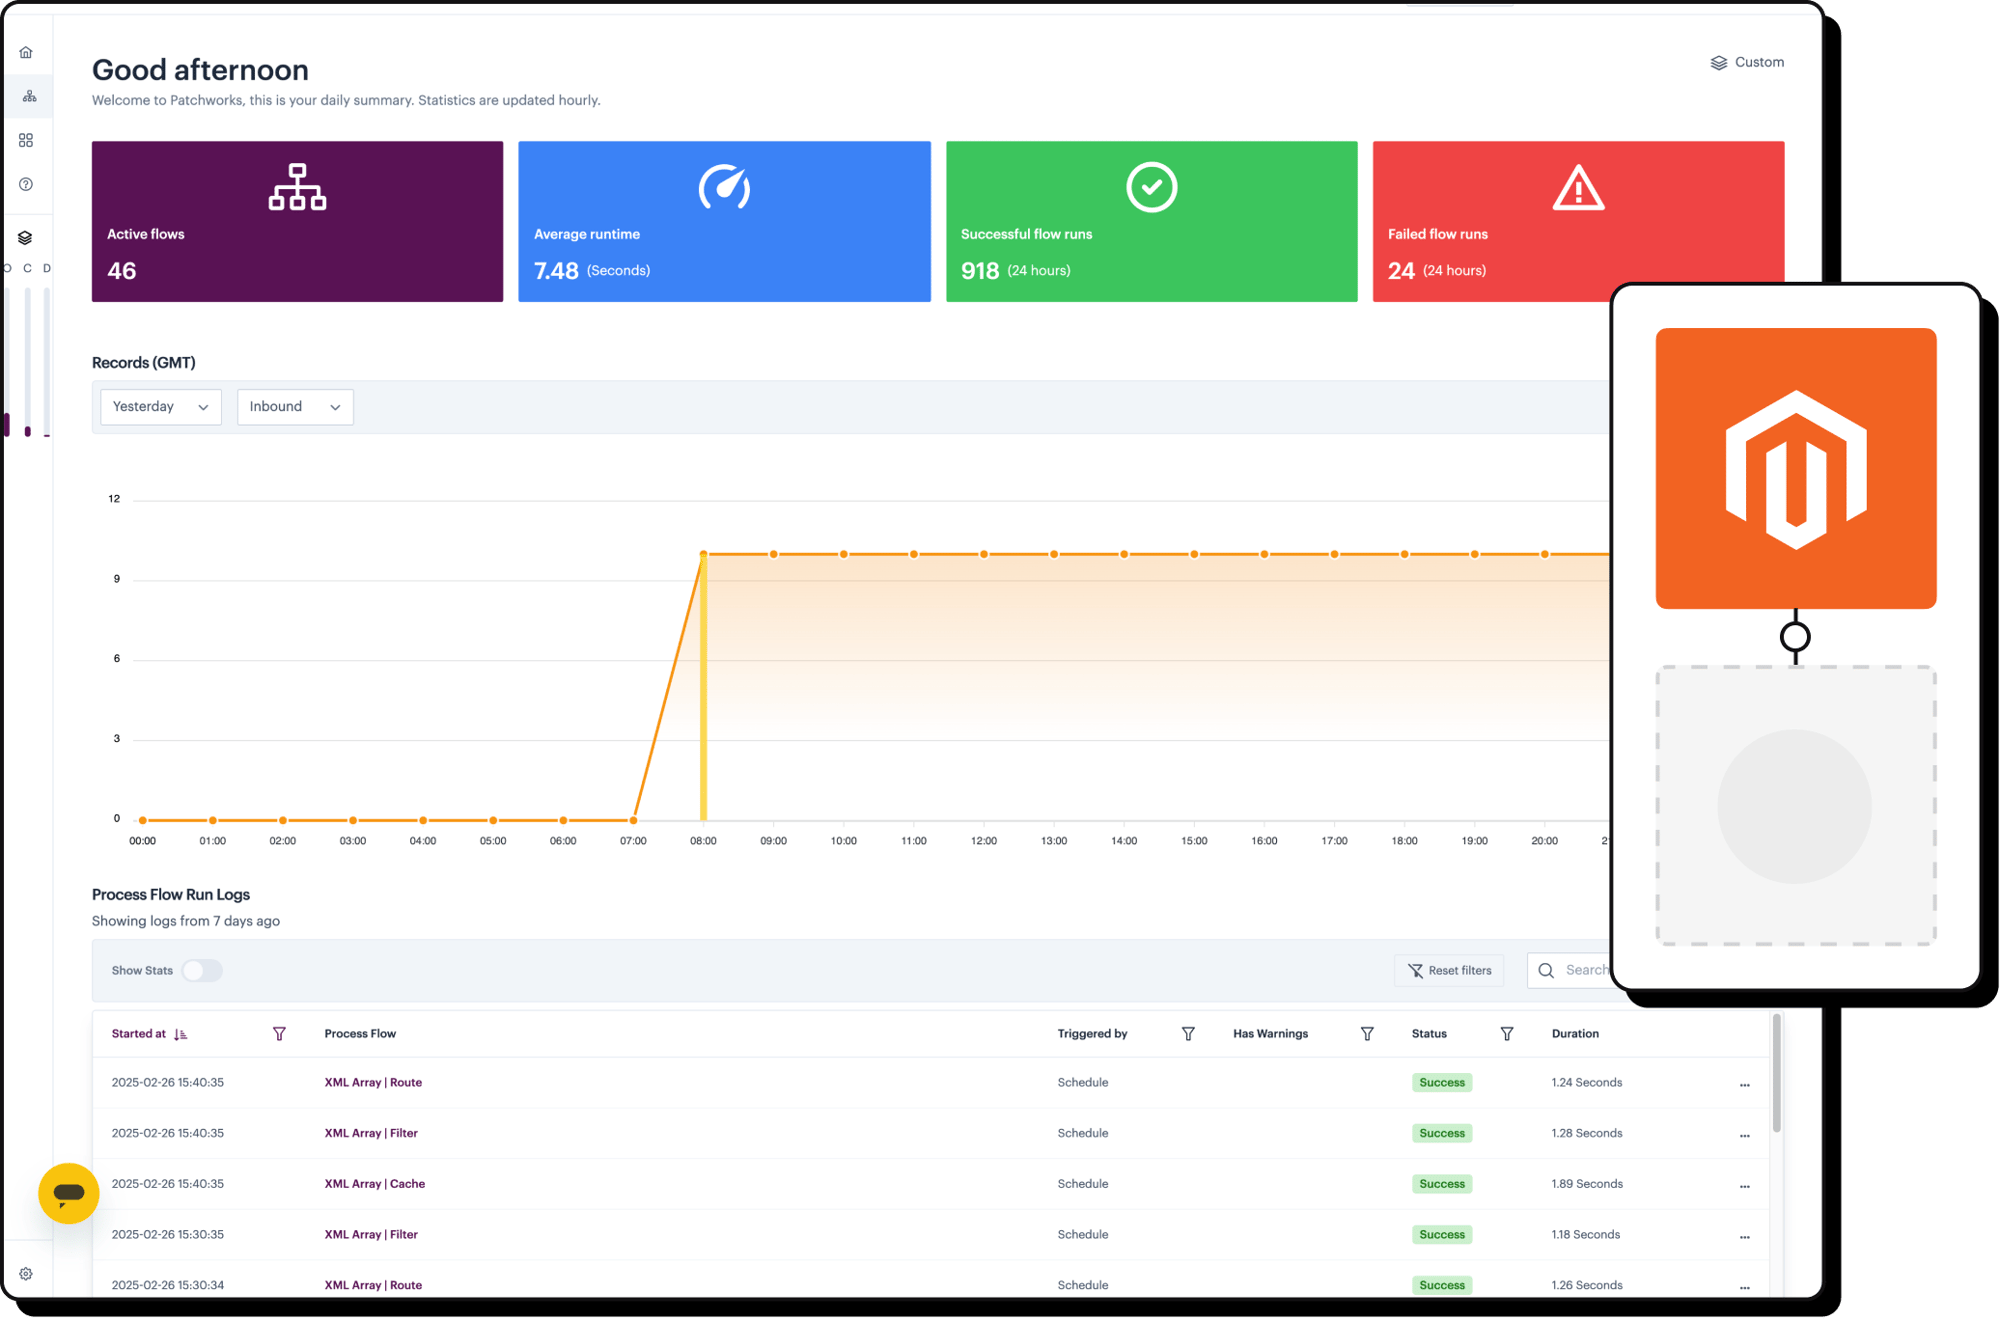Expand the Yesterday date range dropdown

point(161,407)
